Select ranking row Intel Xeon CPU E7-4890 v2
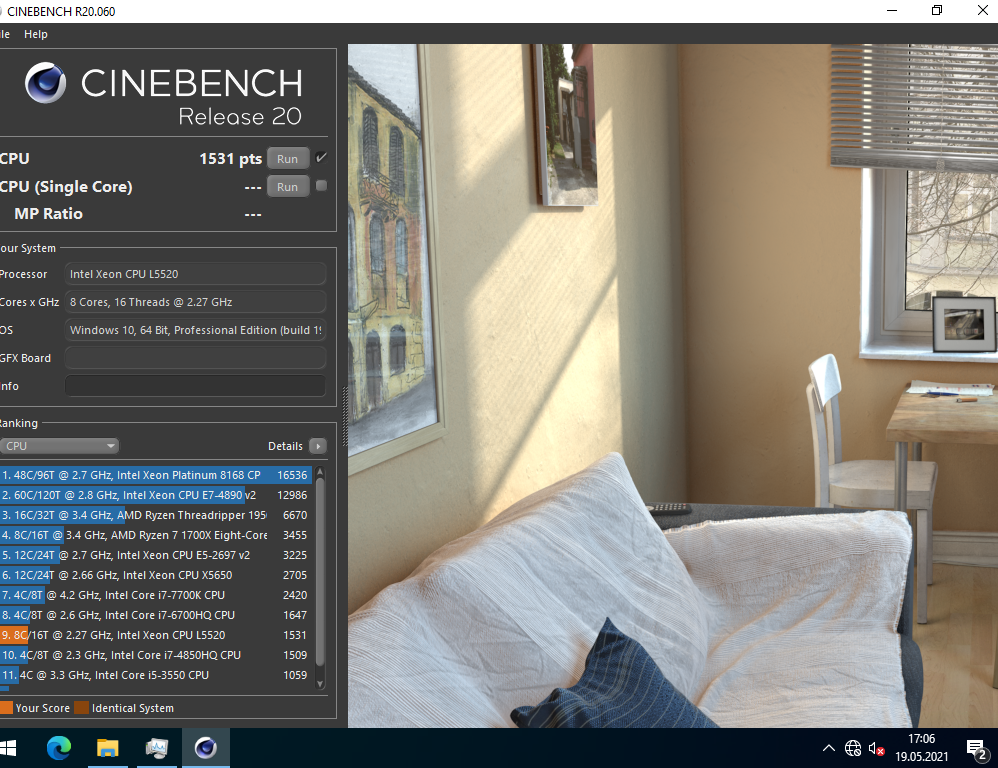 tap(156, 495)
